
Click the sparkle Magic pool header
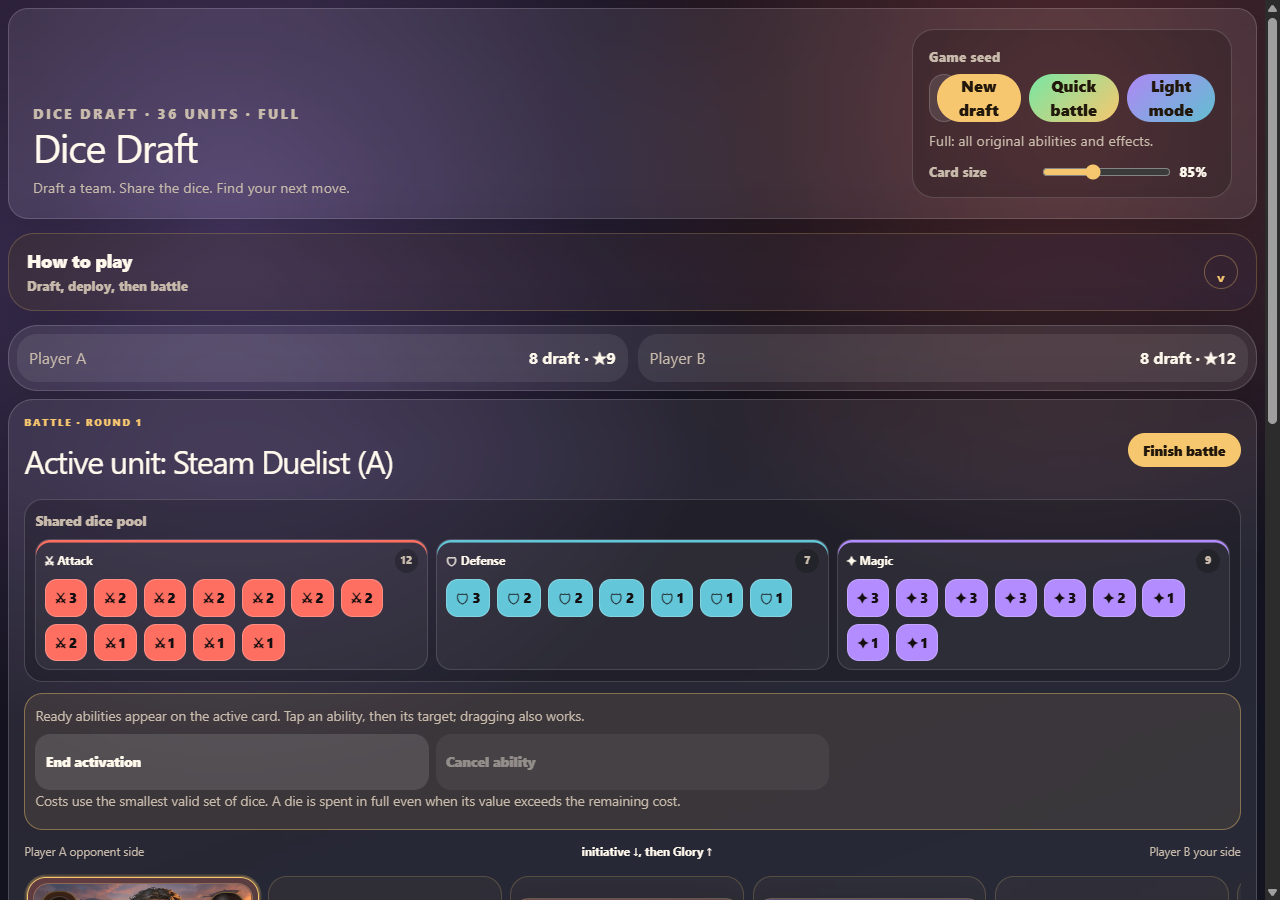point(870,561)
